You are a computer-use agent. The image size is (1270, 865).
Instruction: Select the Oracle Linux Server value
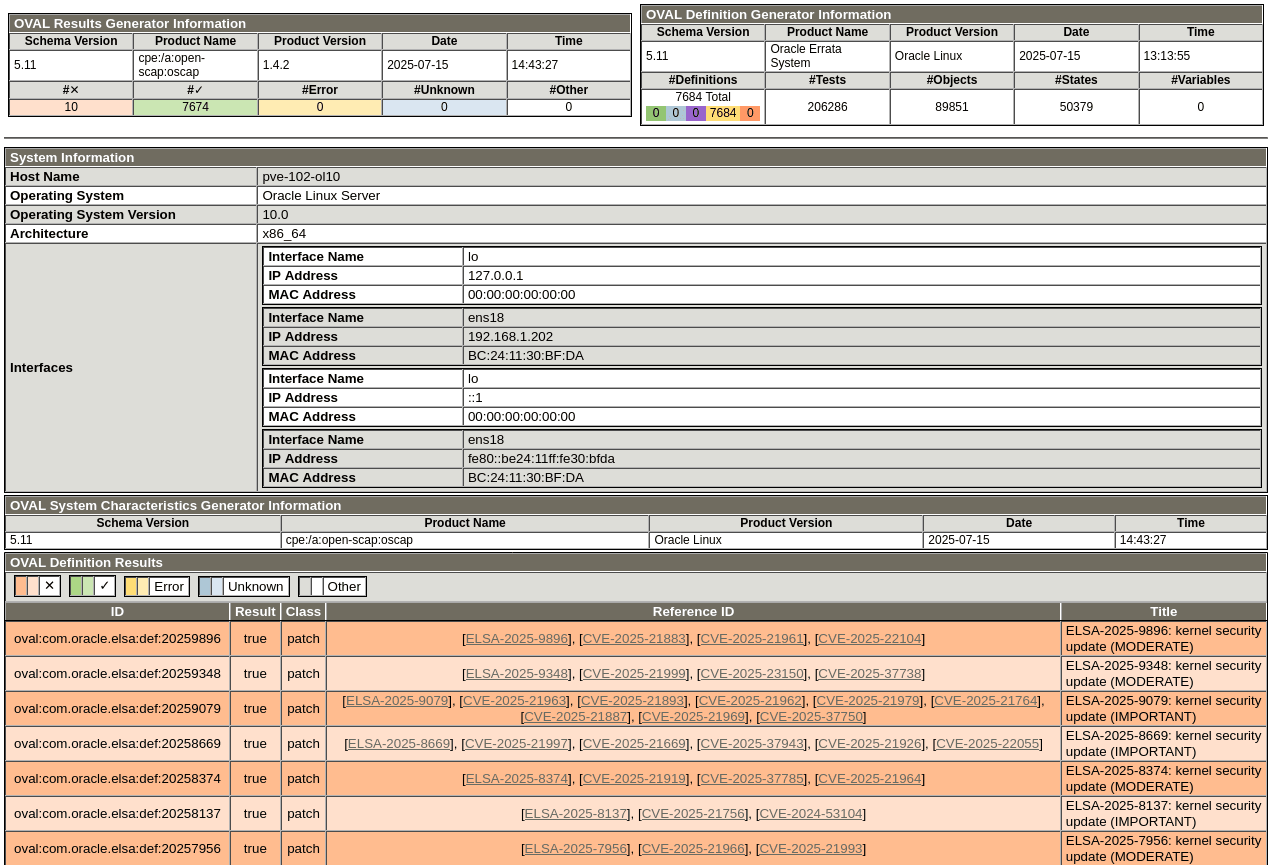click(321, 196)
